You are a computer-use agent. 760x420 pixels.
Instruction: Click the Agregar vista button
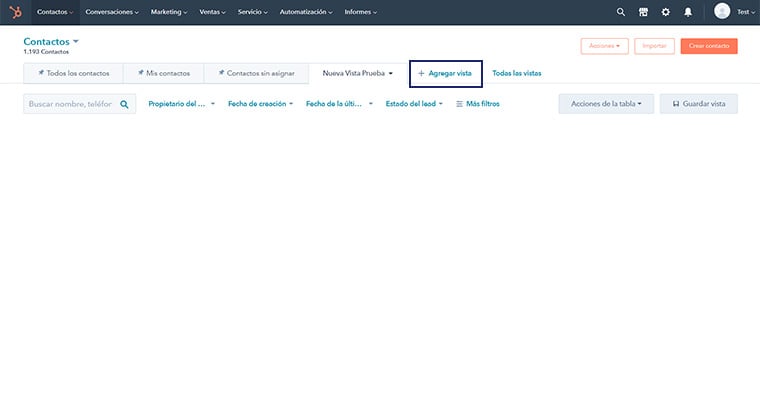[445, 73]
